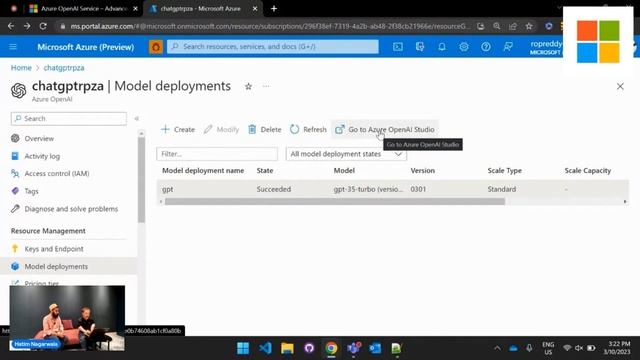Reload the browser page

(43, 26)
